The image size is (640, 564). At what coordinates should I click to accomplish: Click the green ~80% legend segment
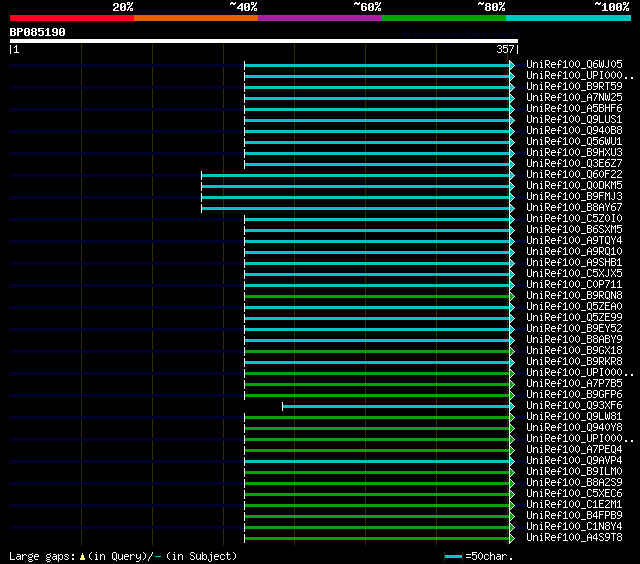click(x=443, y=18)
